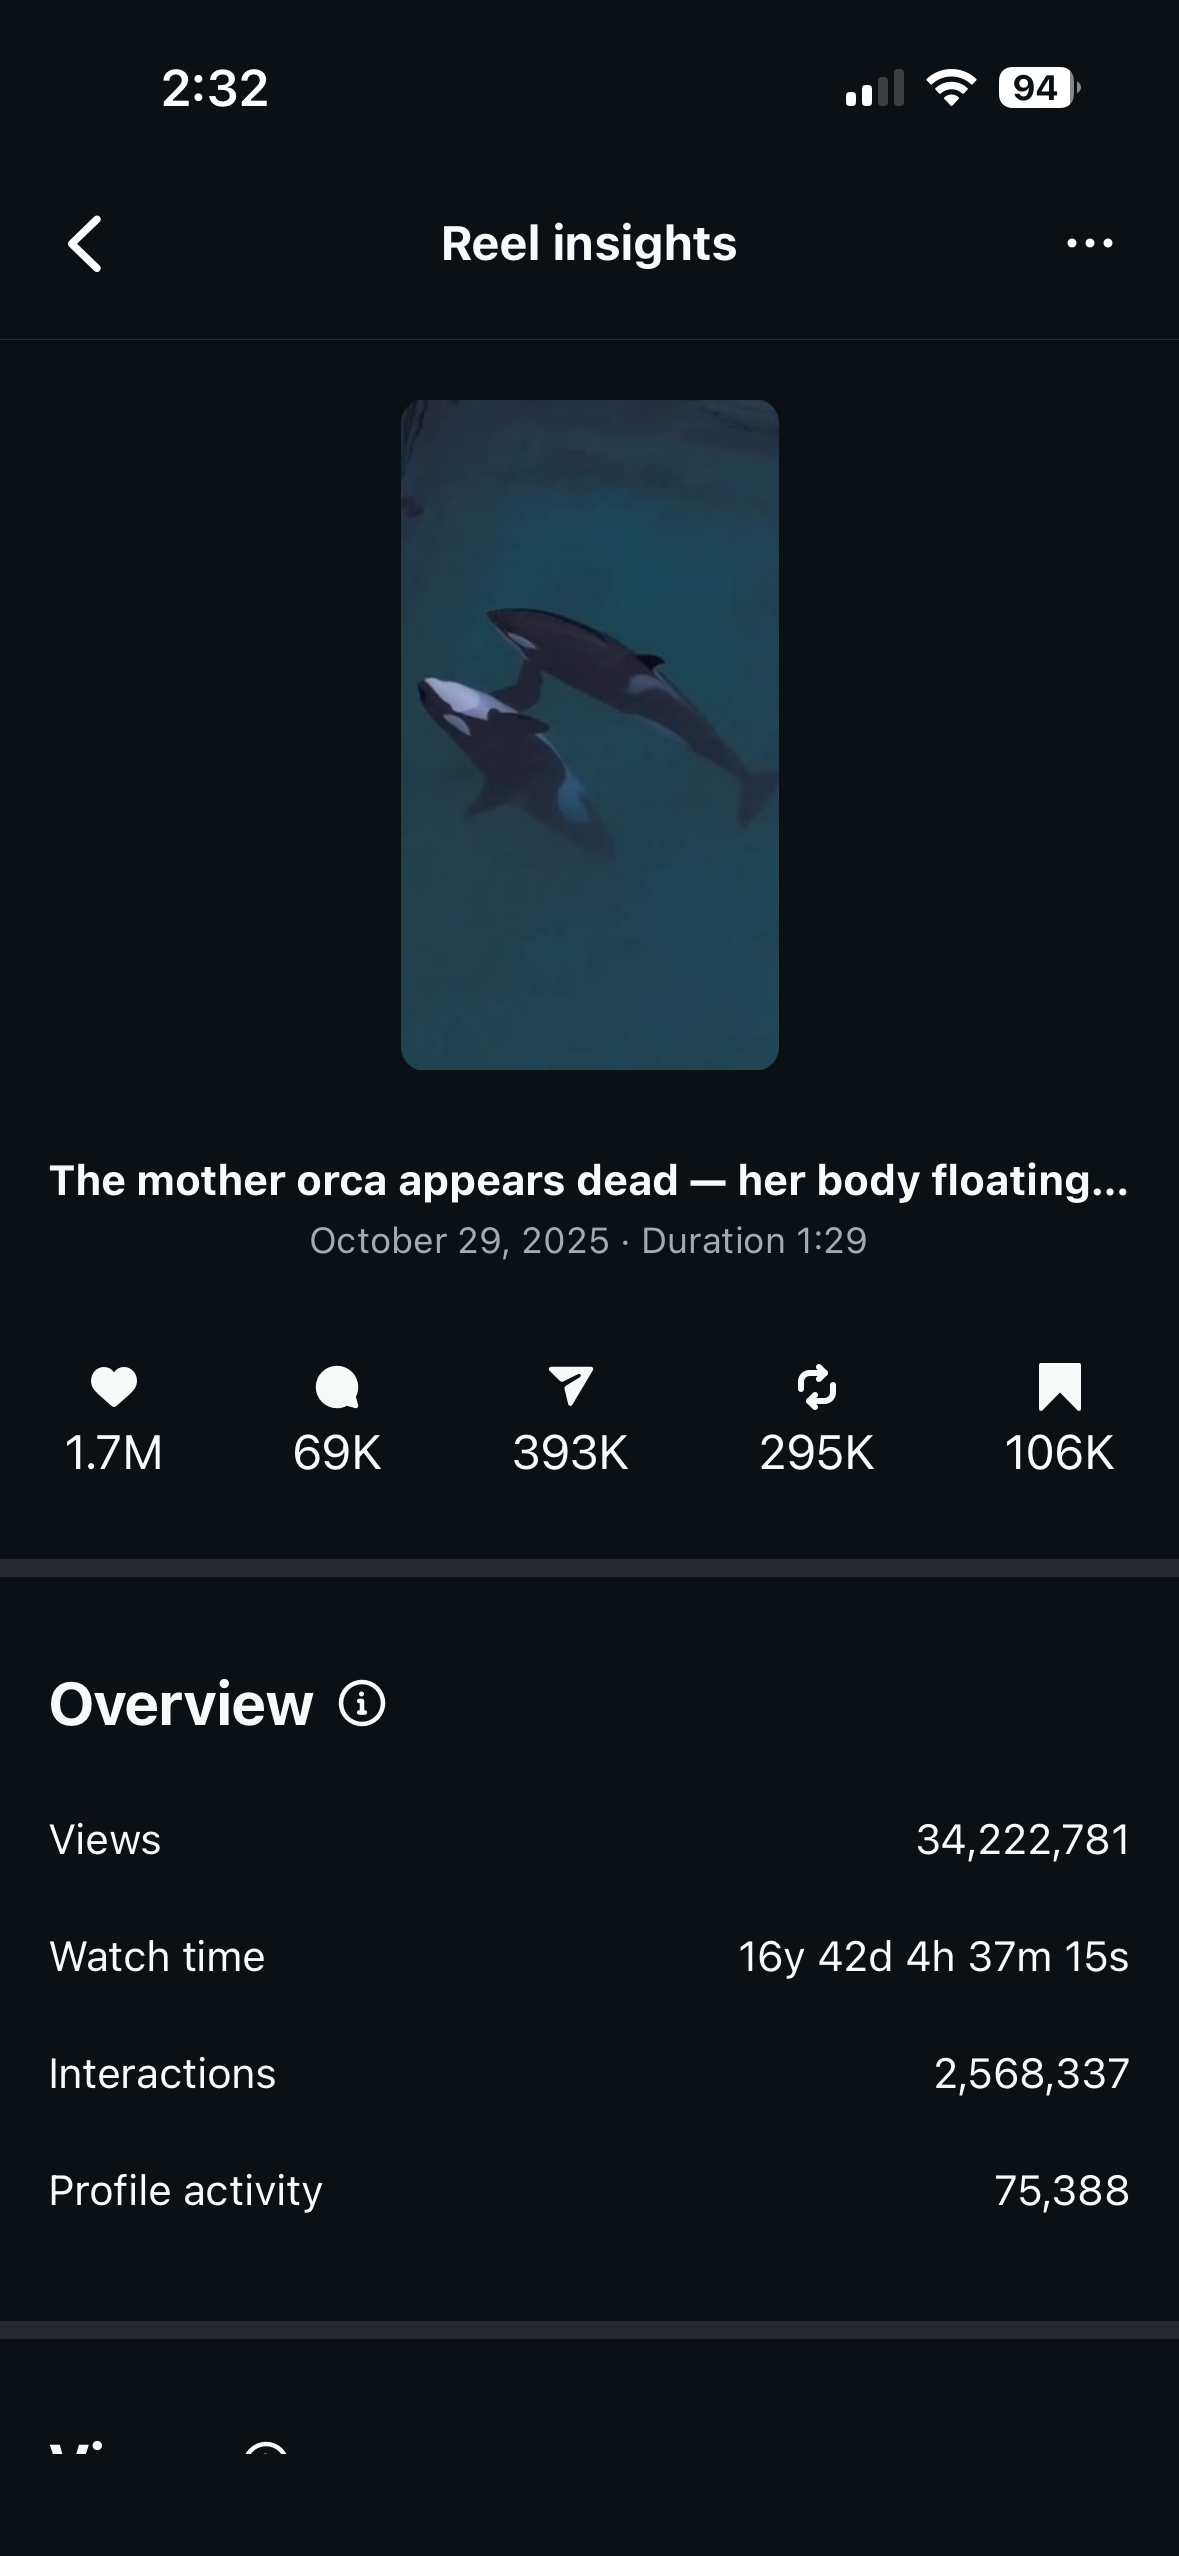Tap the truncated reel caption text
This screenshot has height=2556, width=1179.
point(589,1181)
